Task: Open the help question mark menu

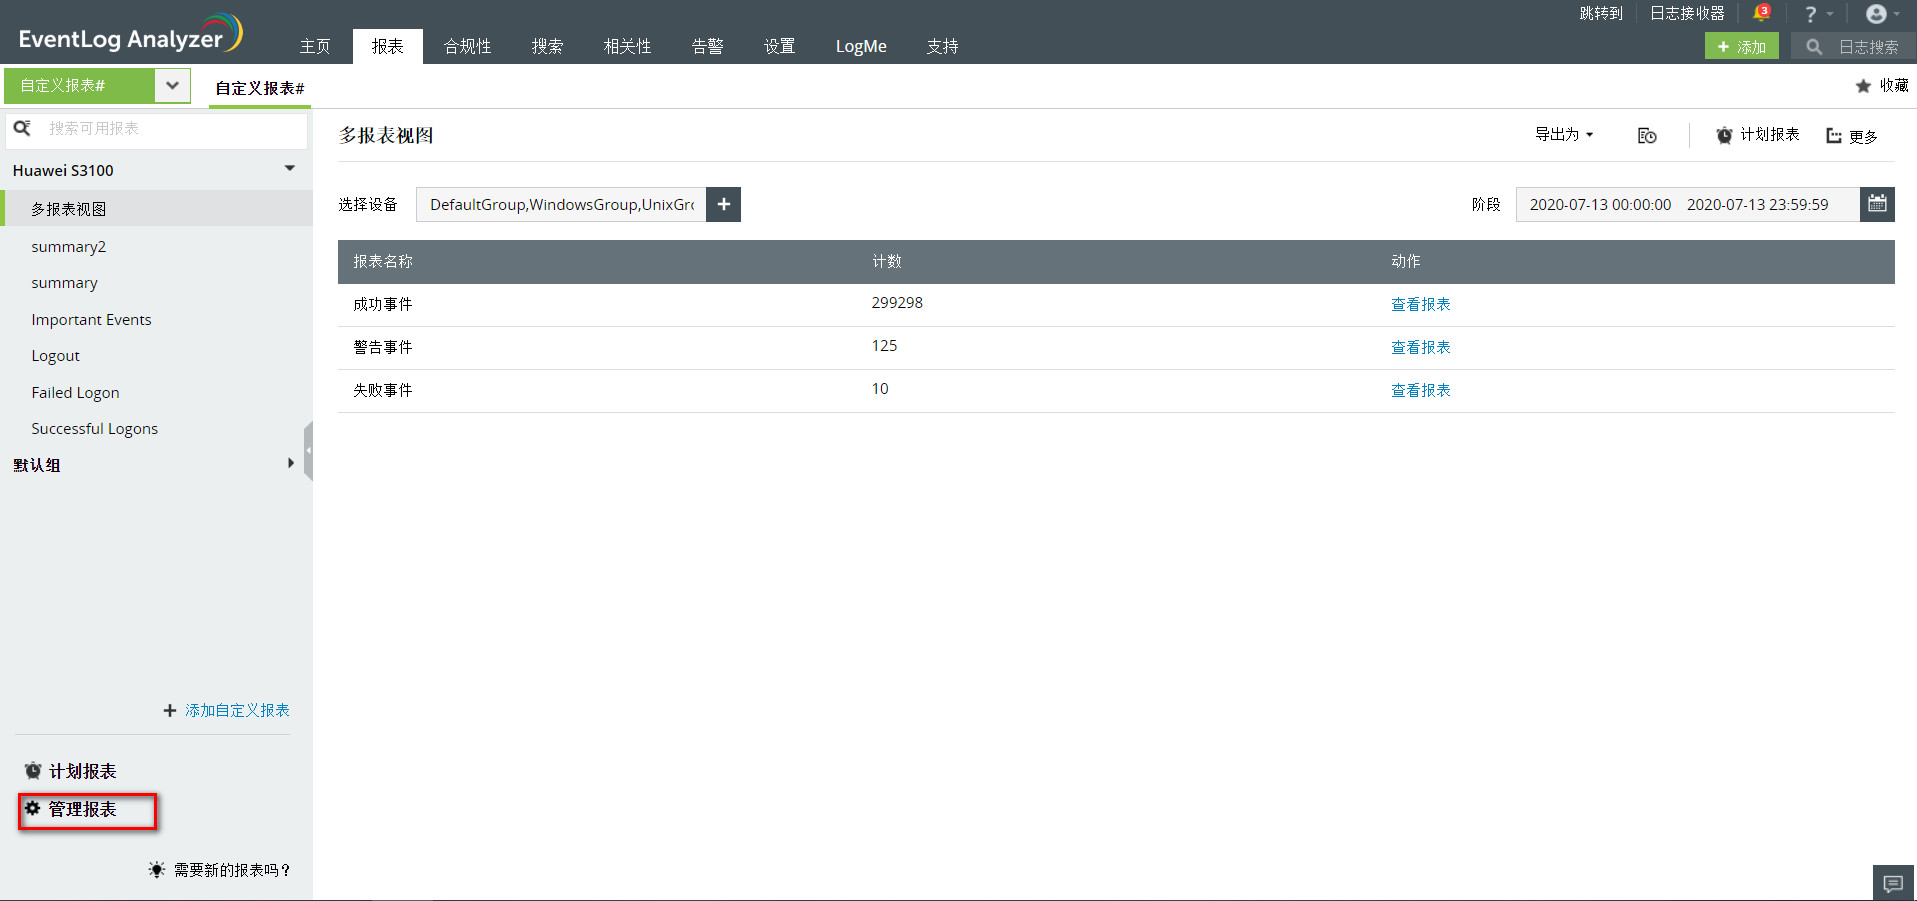Action: tap(1812, 13)
